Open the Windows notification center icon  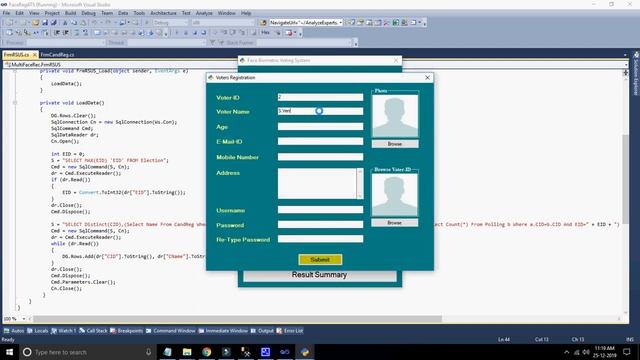pos(627,352)
